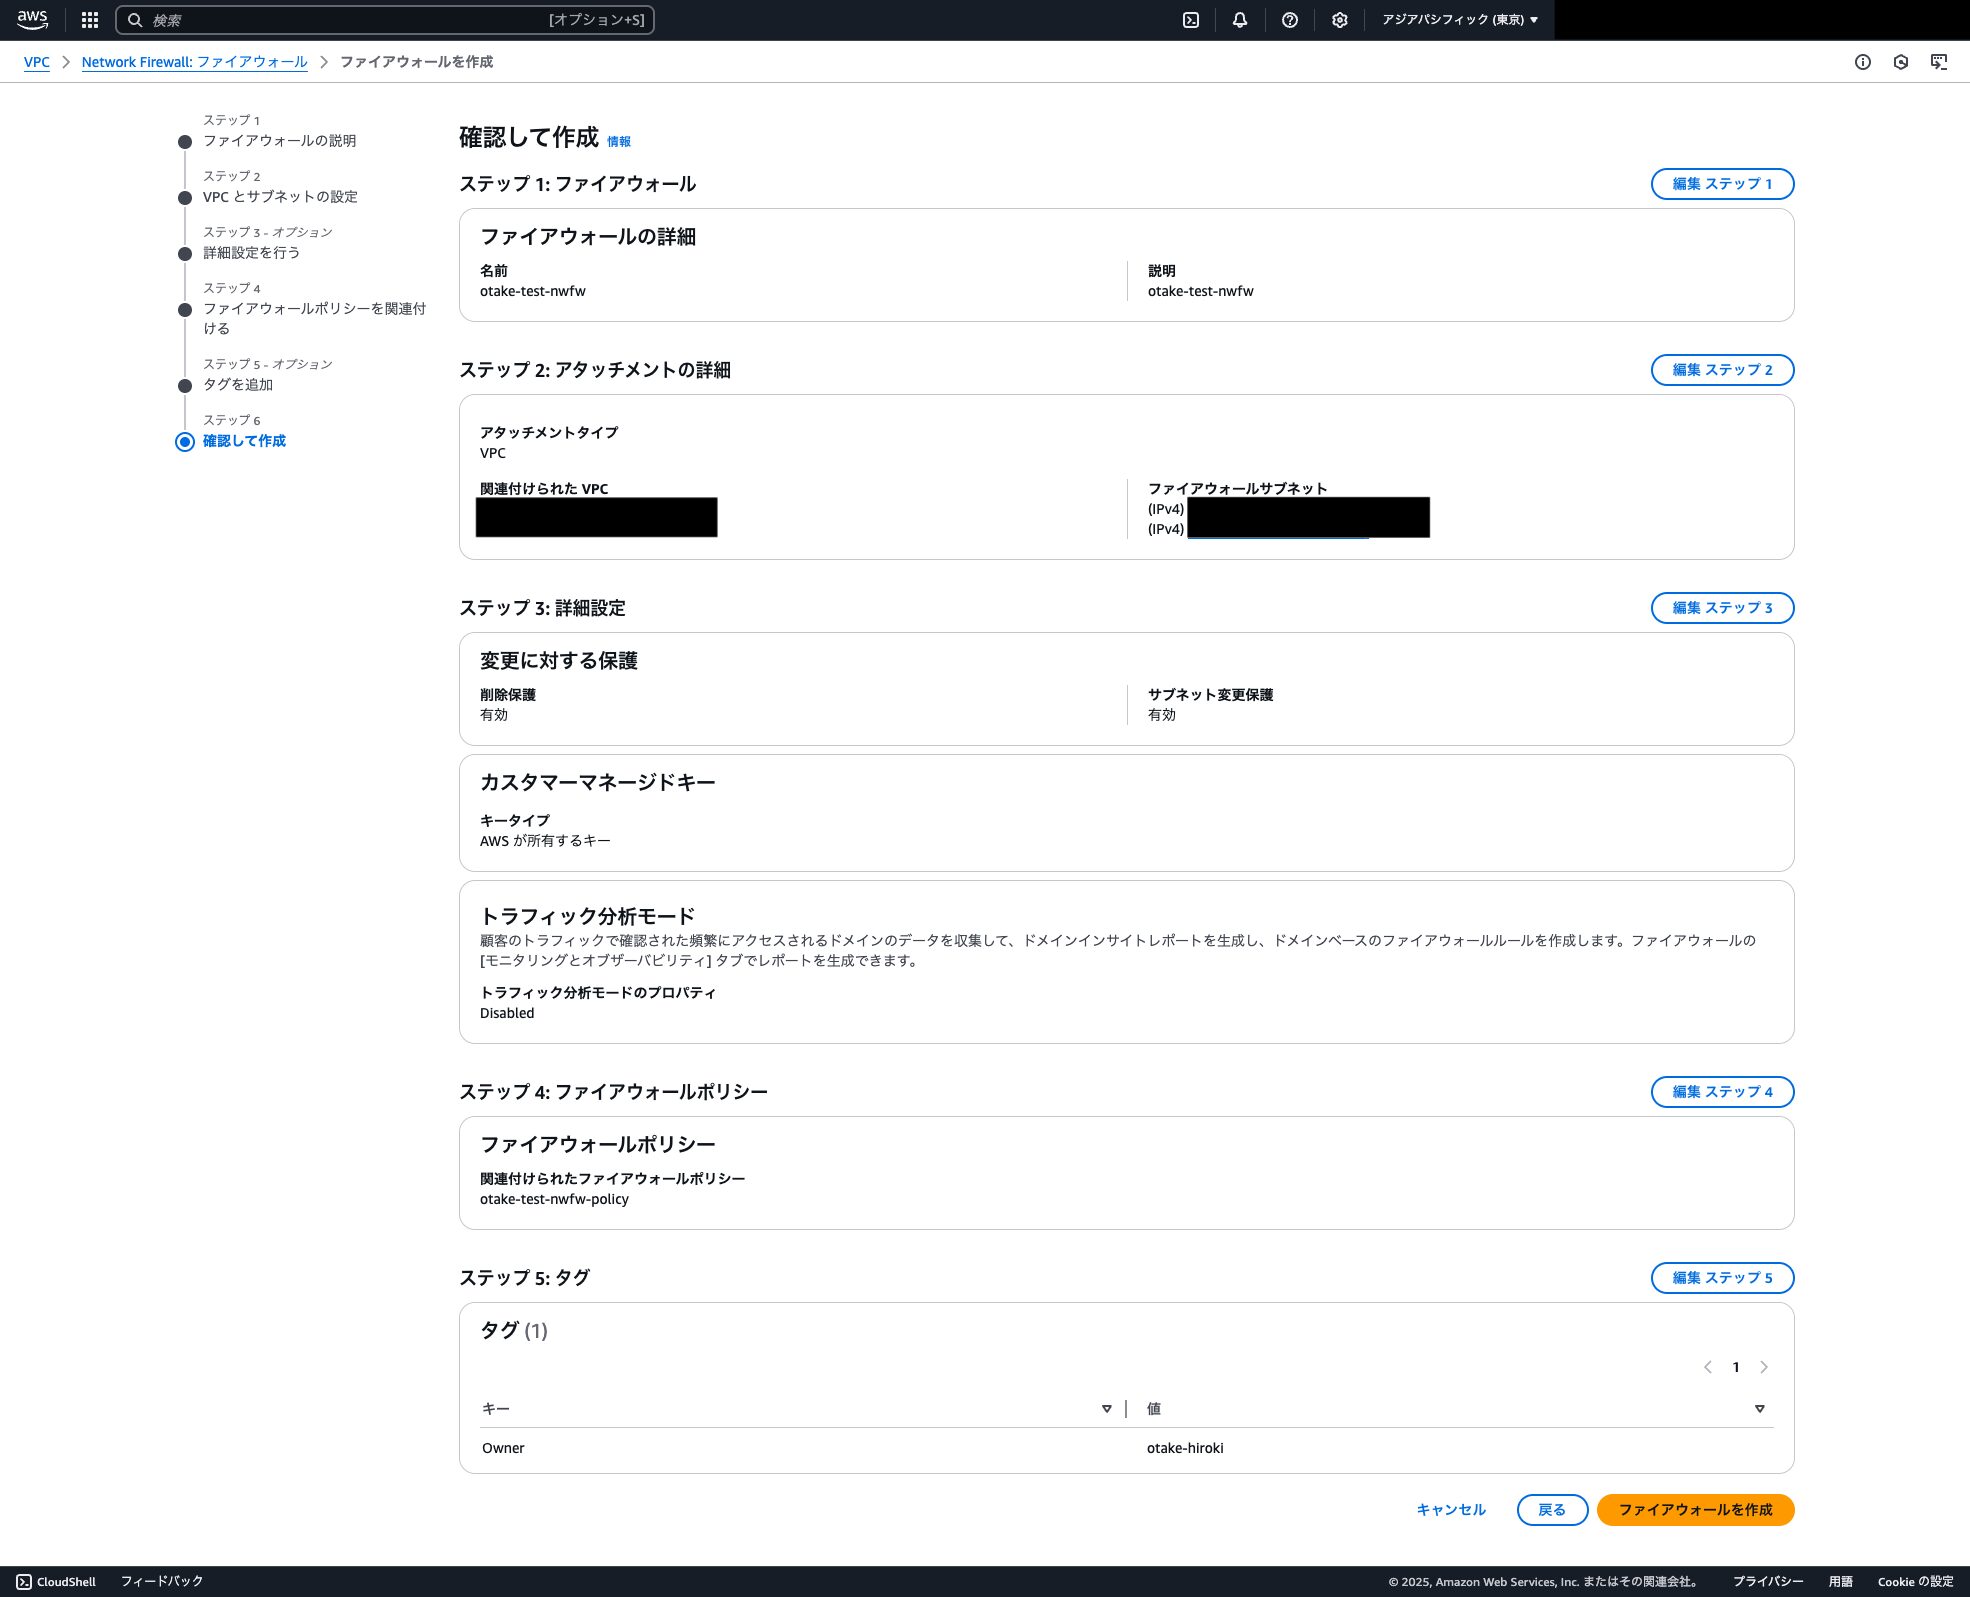Sort tags by キー column arrow
1970x1597 pixels.
[x=1106, y=1409]
